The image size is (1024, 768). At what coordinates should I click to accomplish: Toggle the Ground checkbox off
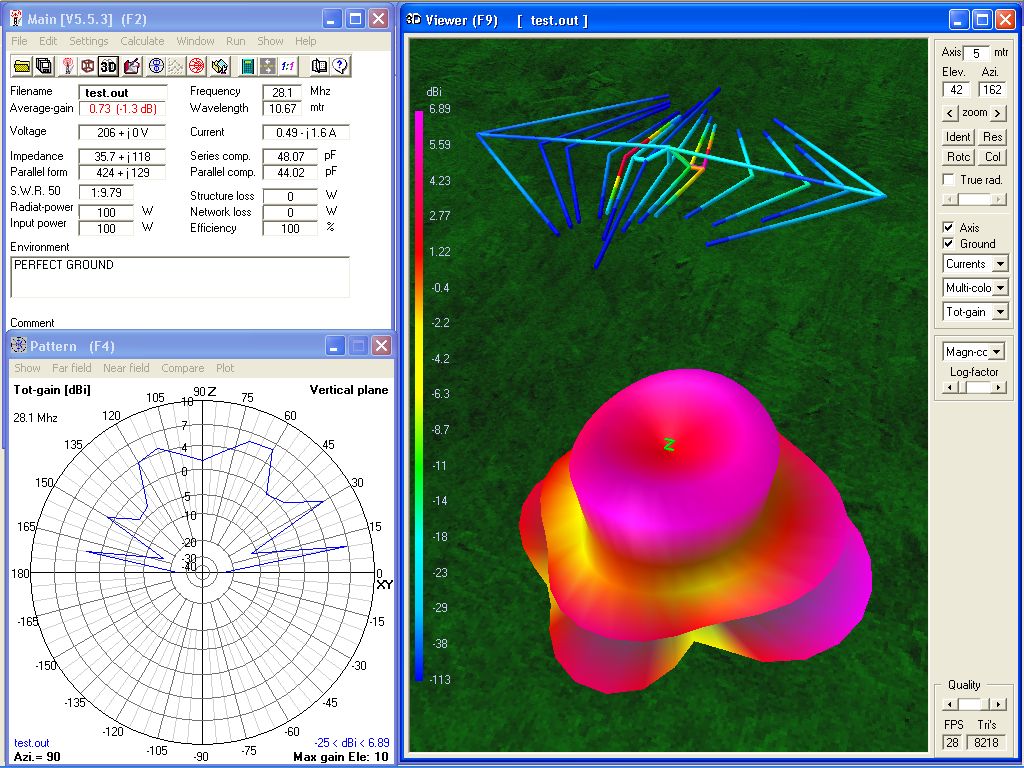click(x=948, y=244)
